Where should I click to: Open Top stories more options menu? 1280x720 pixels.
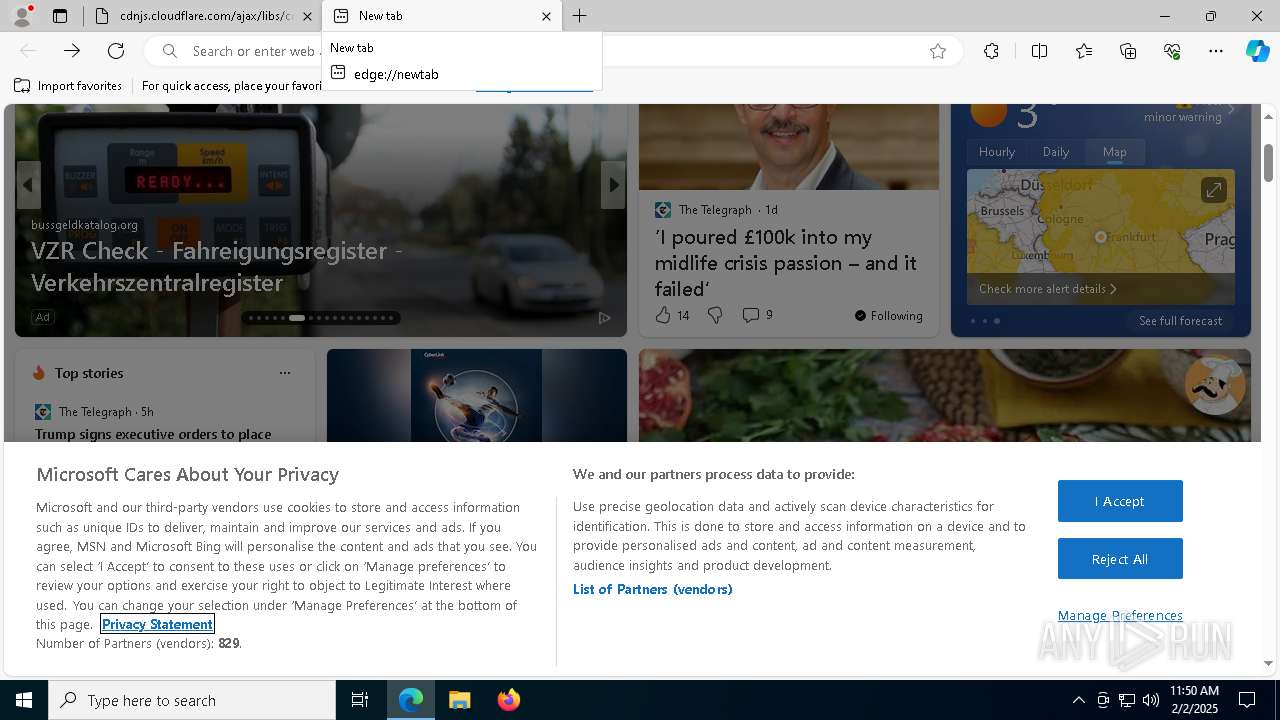pyautogui.click(x=285, y=373)
